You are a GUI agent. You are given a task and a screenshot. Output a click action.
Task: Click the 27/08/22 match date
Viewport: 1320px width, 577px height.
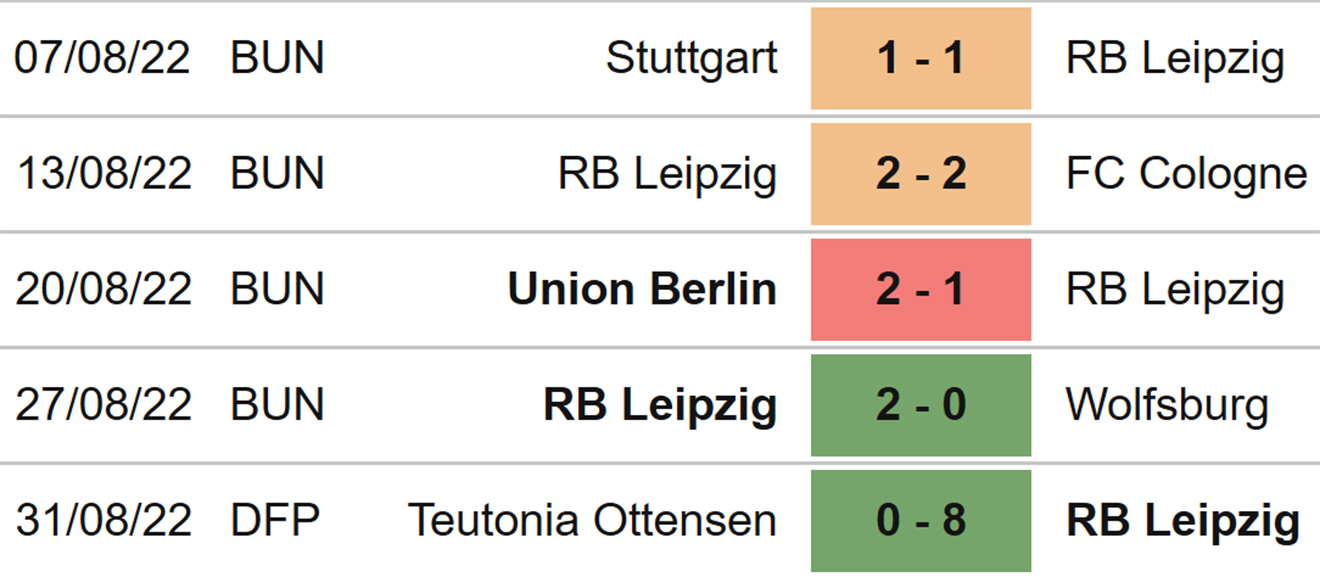tap(103, 405)
